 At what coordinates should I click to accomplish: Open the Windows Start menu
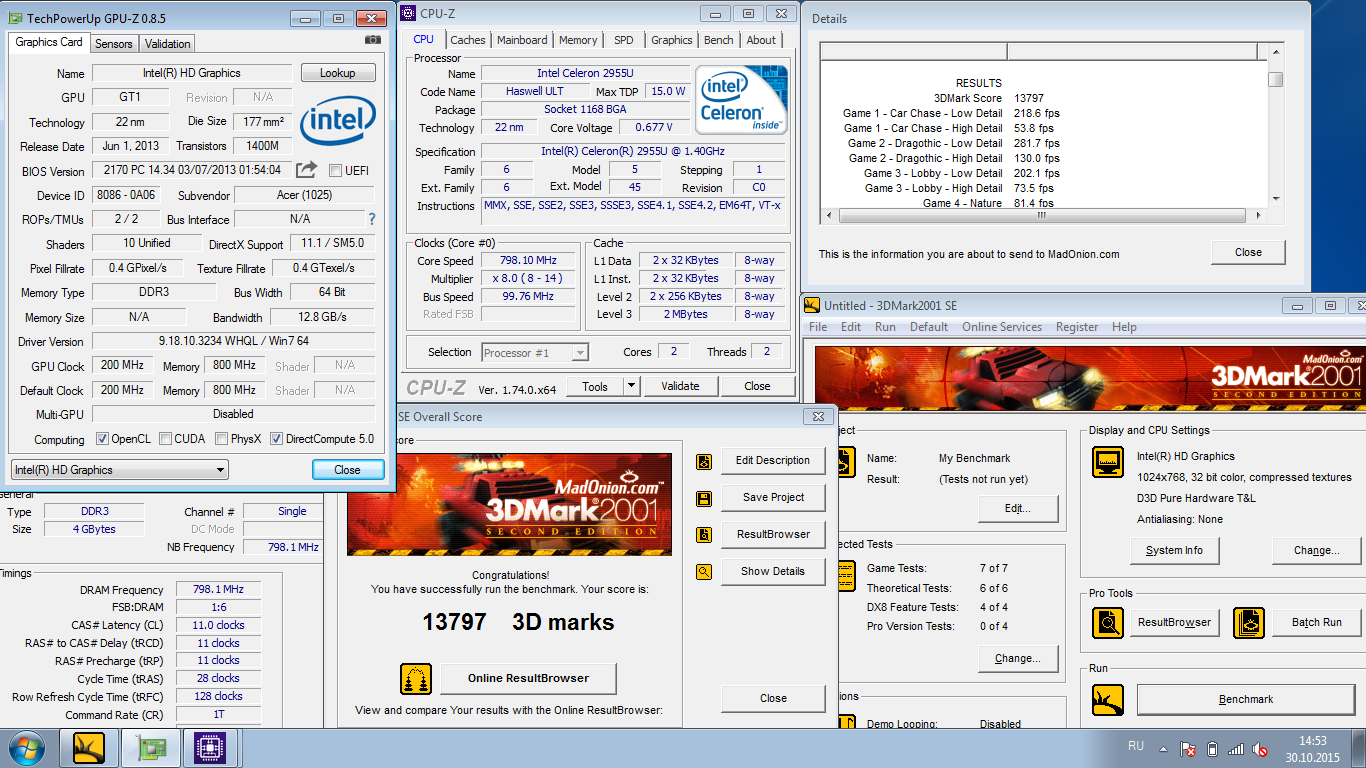click(x=27, y=748)
